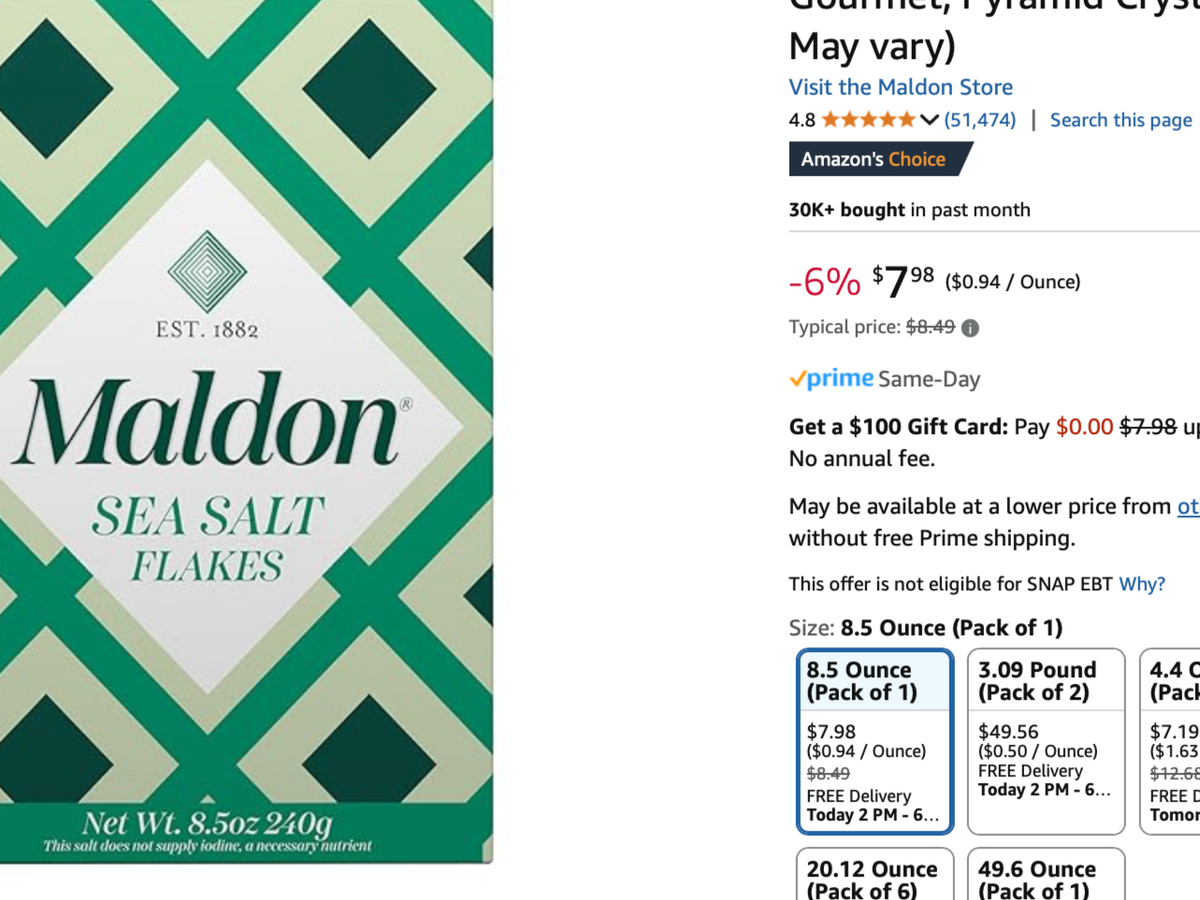This screenshot has width=1200, height=900.
Task: Select the 3.09 Pound (Pack of 2) size
Action: [x=1045, y=740]
